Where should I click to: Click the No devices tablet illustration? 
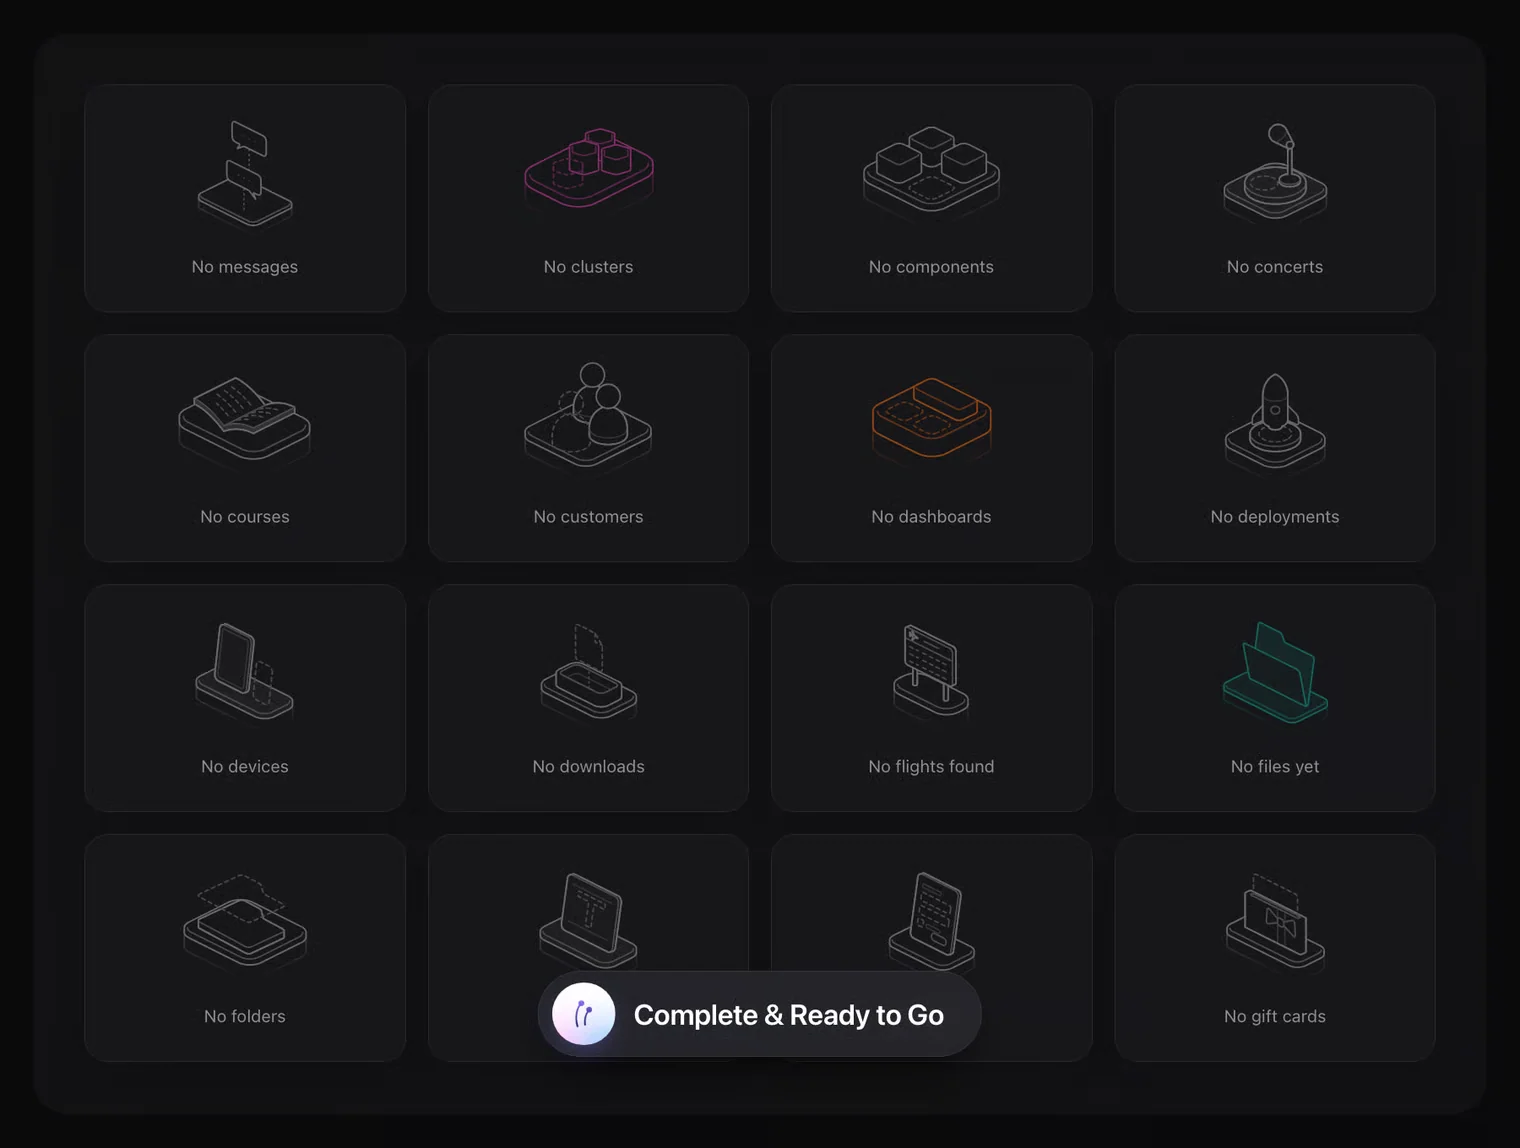(245, 671)
